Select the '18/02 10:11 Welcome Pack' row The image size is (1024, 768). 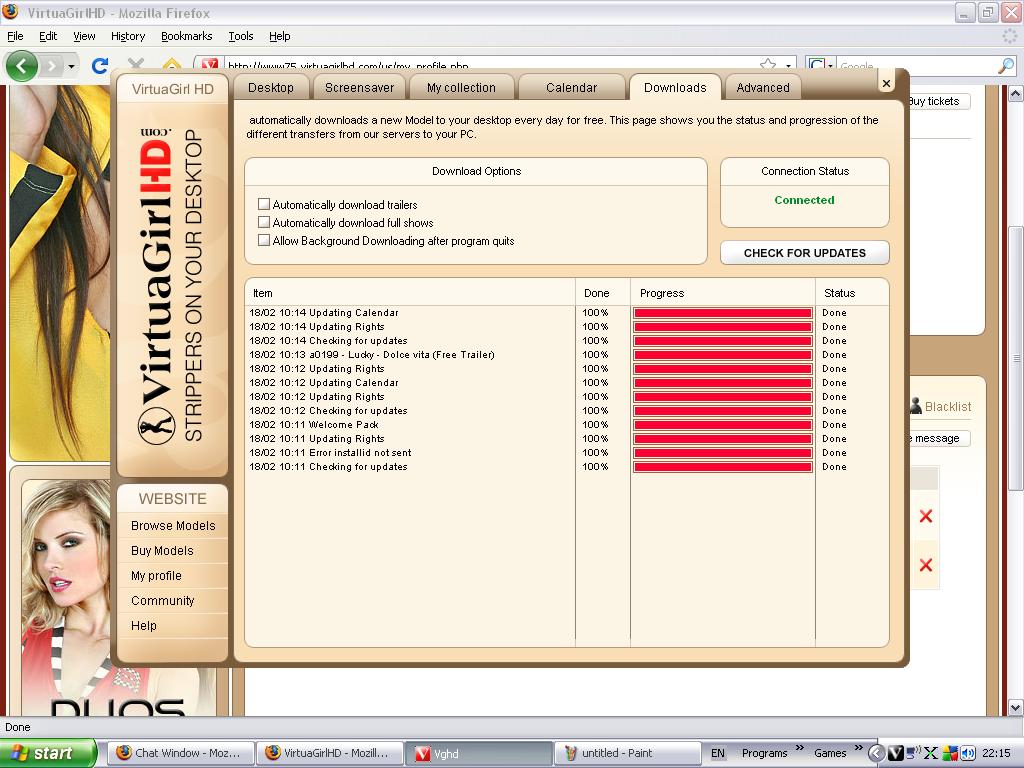567,425
